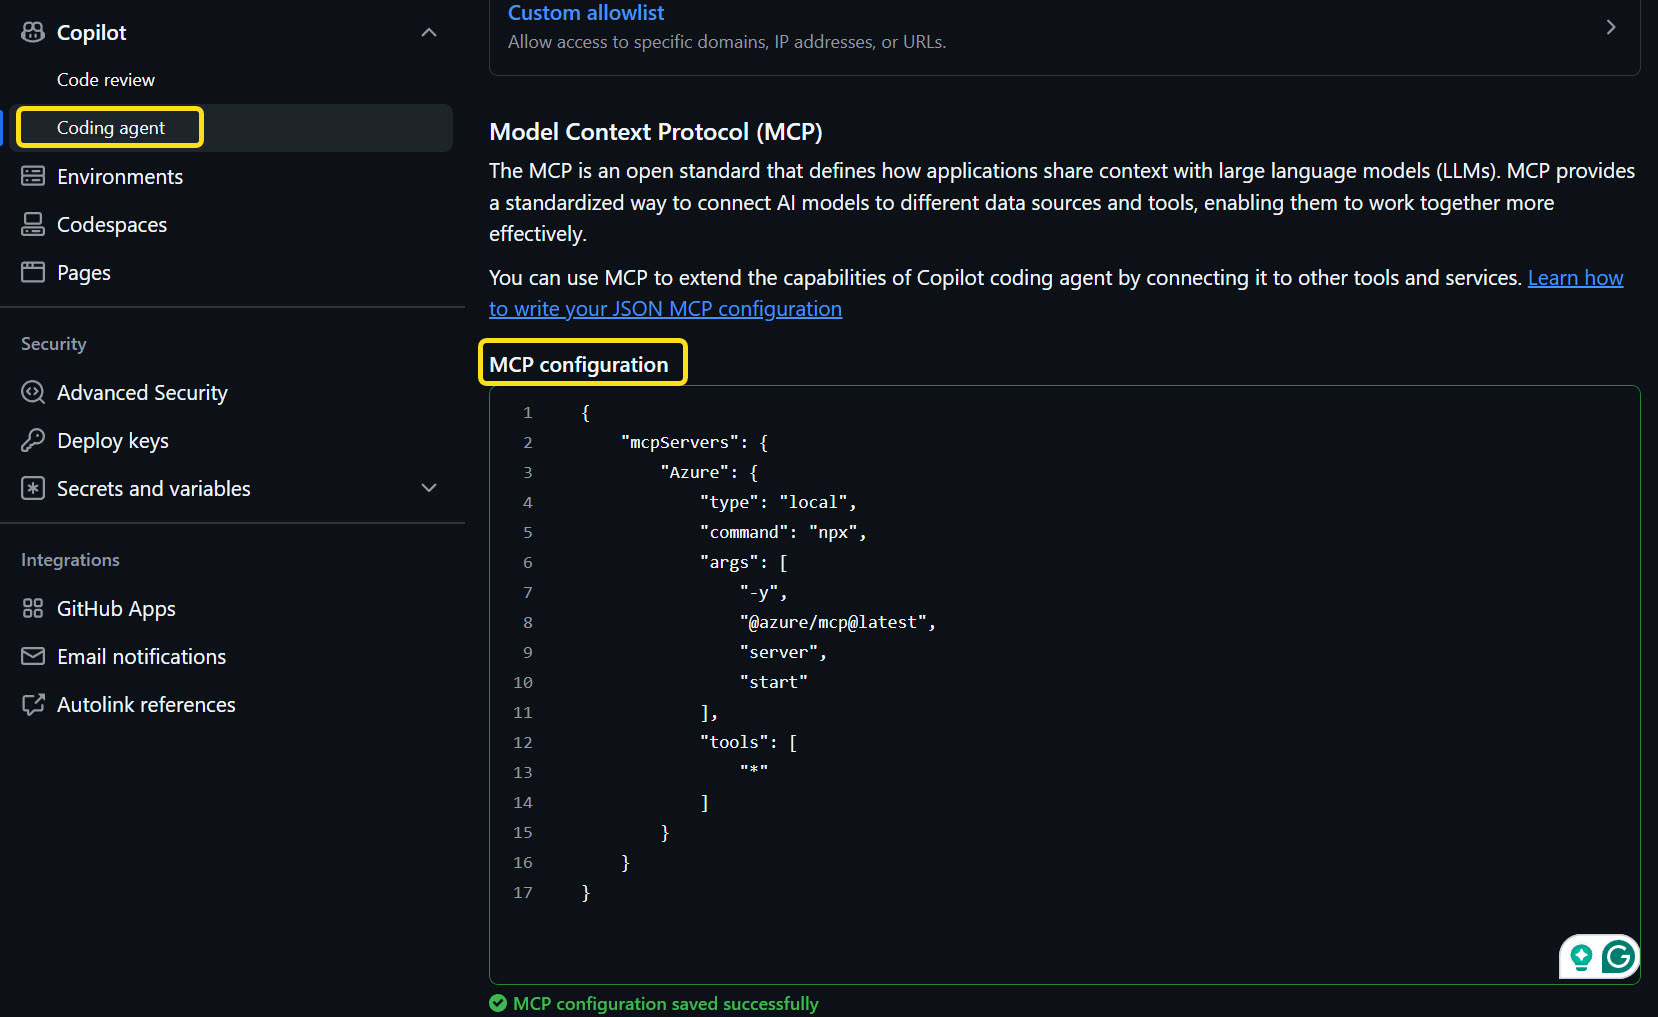The width and height of the screenshot is (1658, 1017).
Task: Click inside the MCP configuration JSON editor
Action: (x=1000, y=650)
